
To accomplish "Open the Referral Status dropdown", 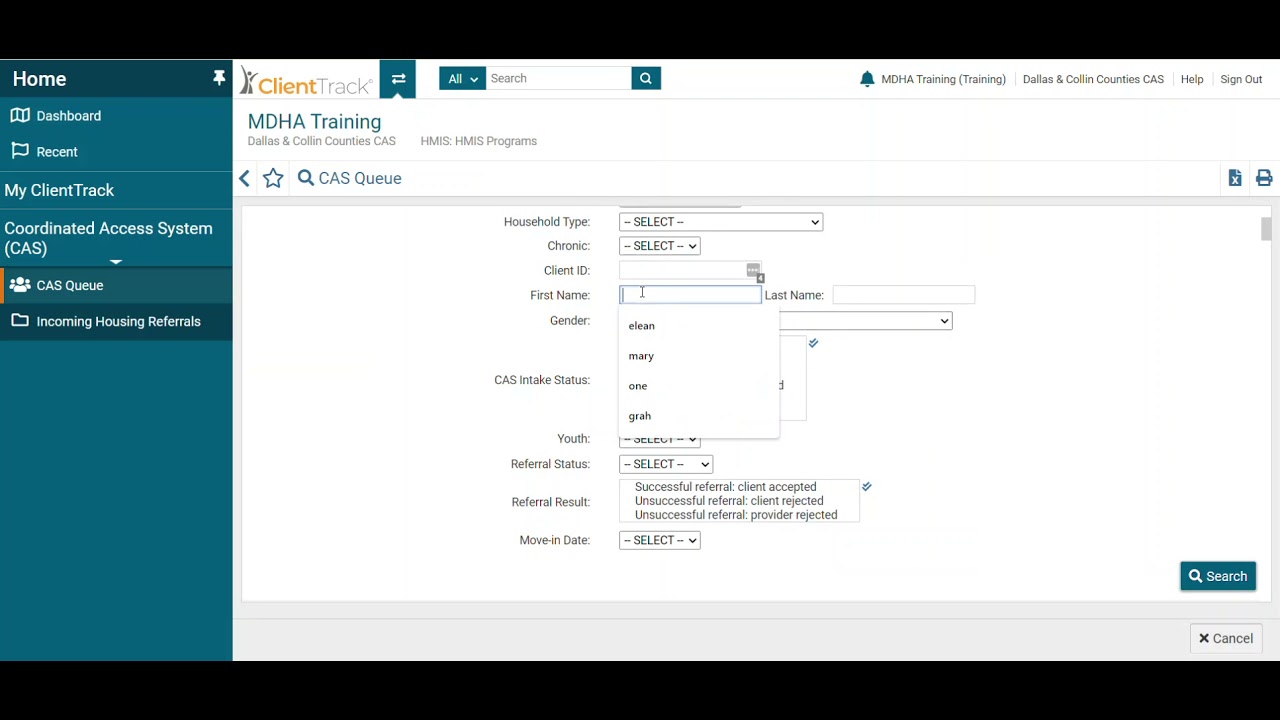I will (x=665, y=464).
